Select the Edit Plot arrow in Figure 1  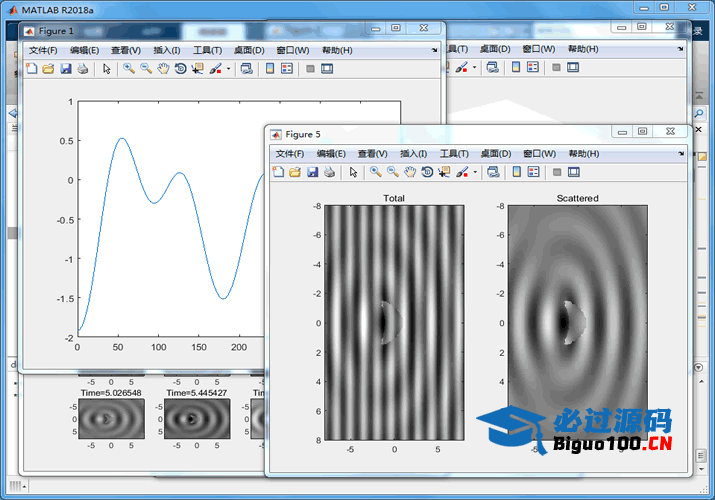107,69
